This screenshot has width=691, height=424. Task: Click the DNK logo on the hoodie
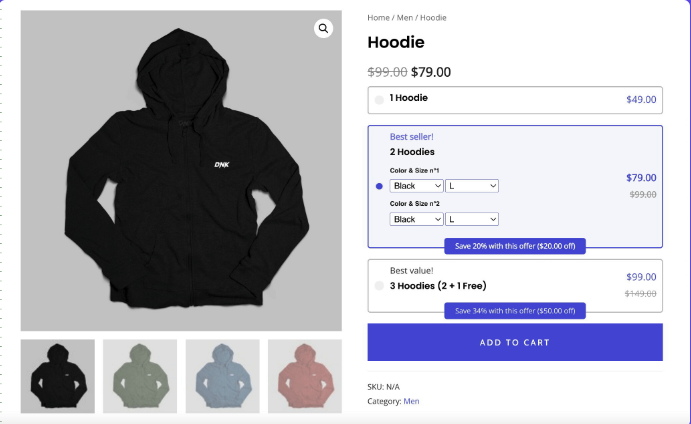tap(222, 165)
